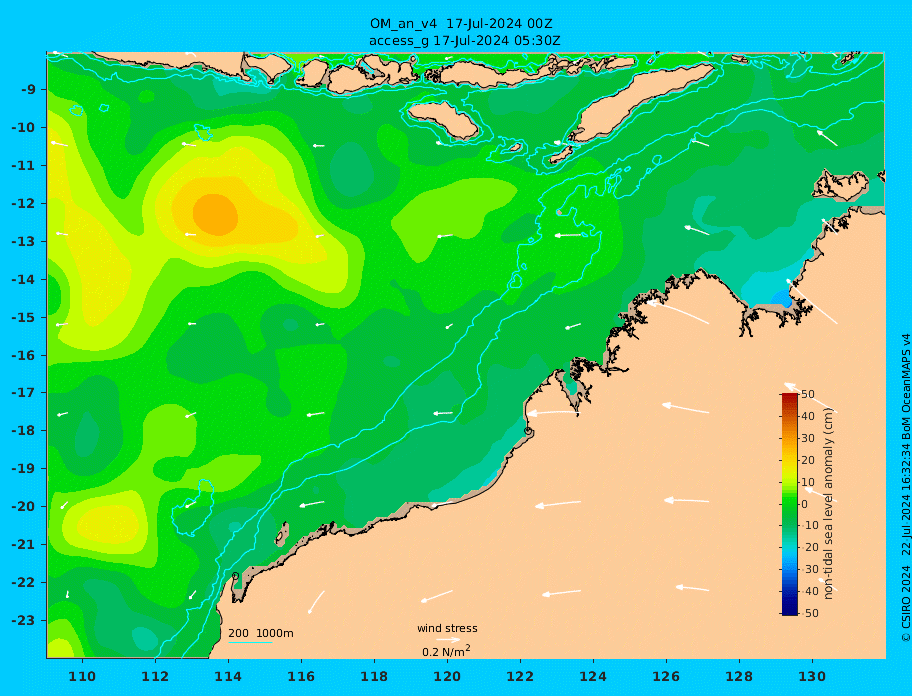Click the '-9' latitude axis label

[x=29, y=90]
